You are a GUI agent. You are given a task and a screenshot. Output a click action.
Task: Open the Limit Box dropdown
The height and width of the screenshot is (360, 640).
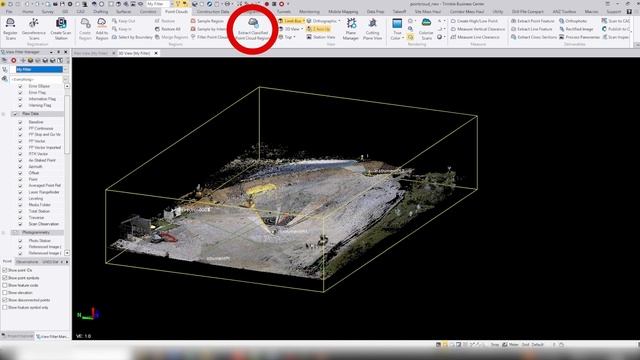[303, 21]
